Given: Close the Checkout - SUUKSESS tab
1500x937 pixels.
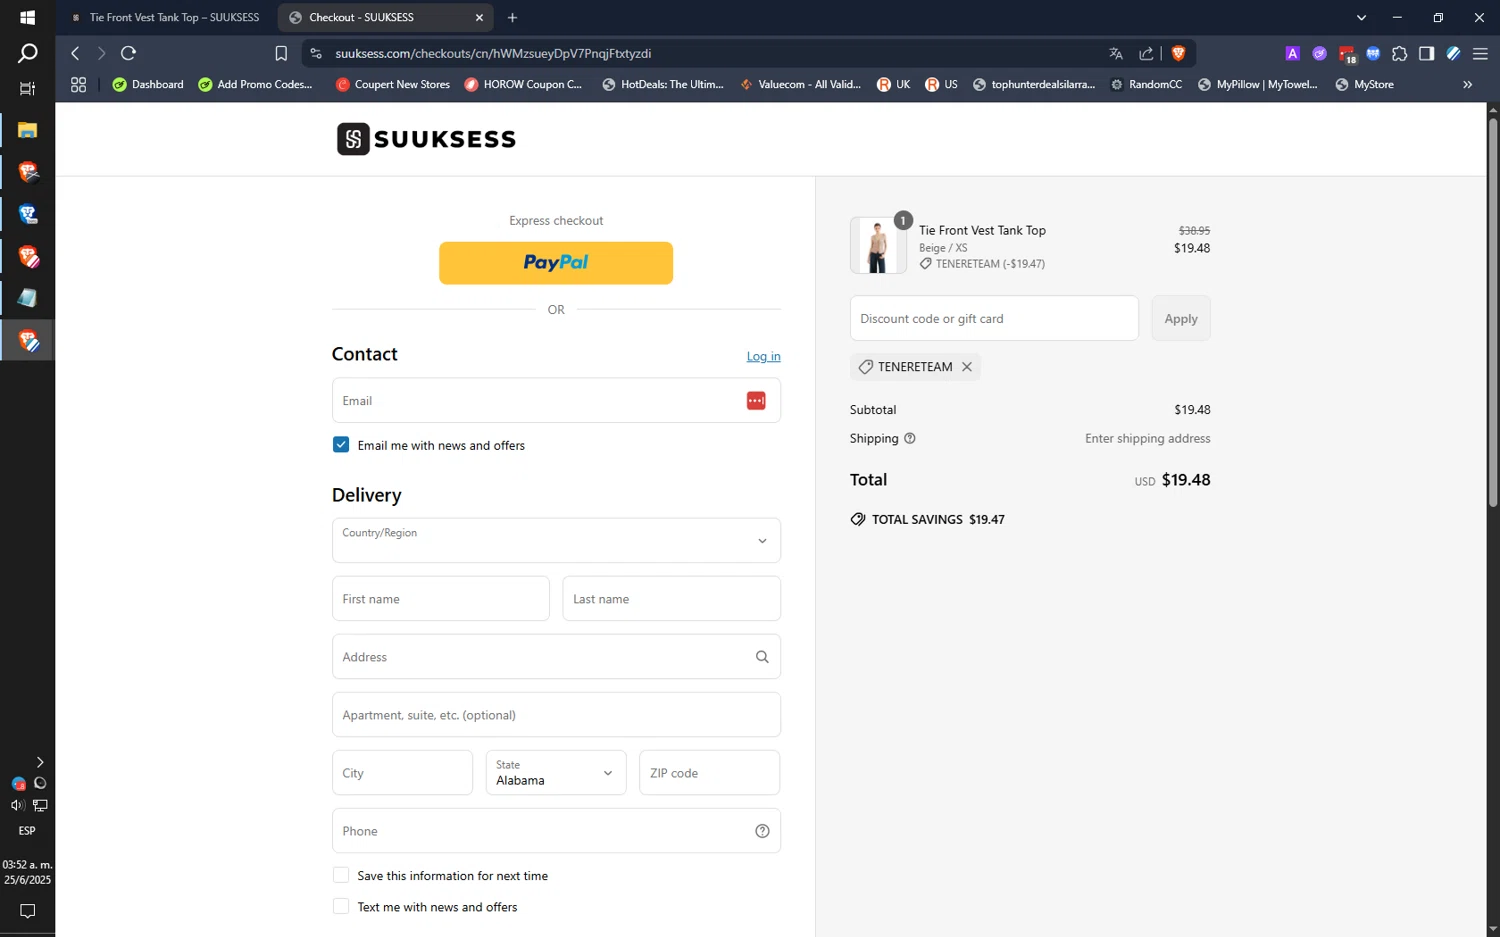Looking at the screenshot, I should [x=479, y=17].
